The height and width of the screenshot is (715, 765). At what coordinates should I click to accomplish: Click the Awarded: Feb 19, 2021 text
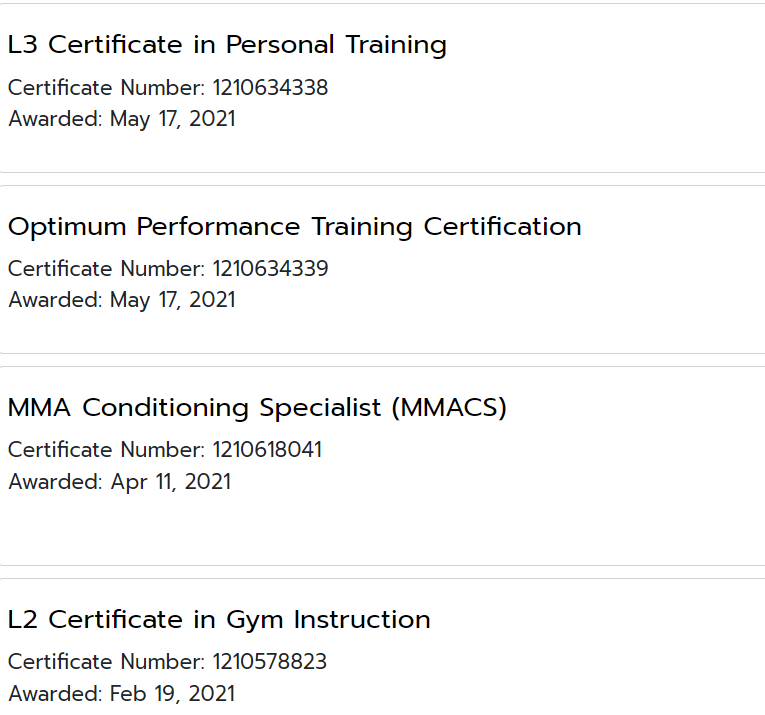tap(121, 694)
